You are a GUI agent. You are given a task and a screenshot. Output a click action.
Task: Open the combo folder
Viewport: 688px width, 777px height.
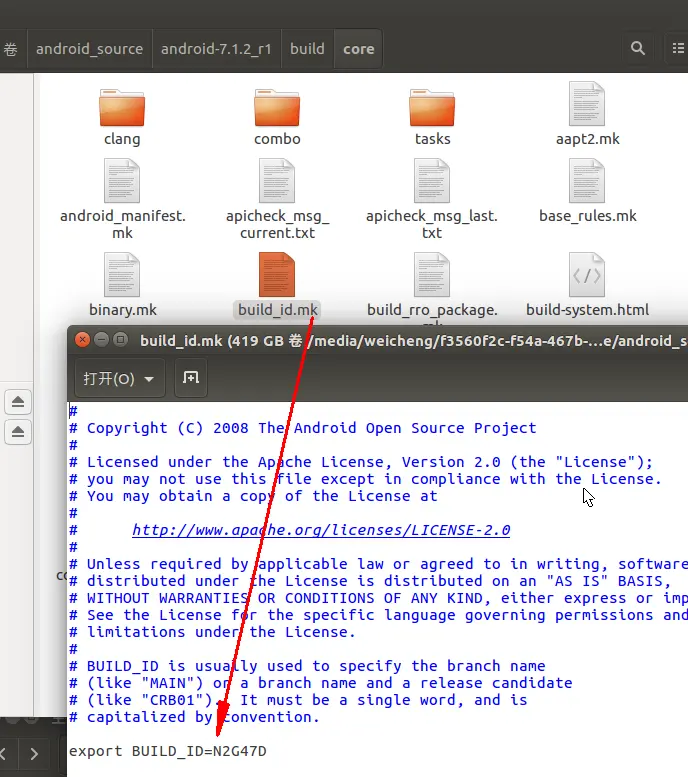coord(277,108)
